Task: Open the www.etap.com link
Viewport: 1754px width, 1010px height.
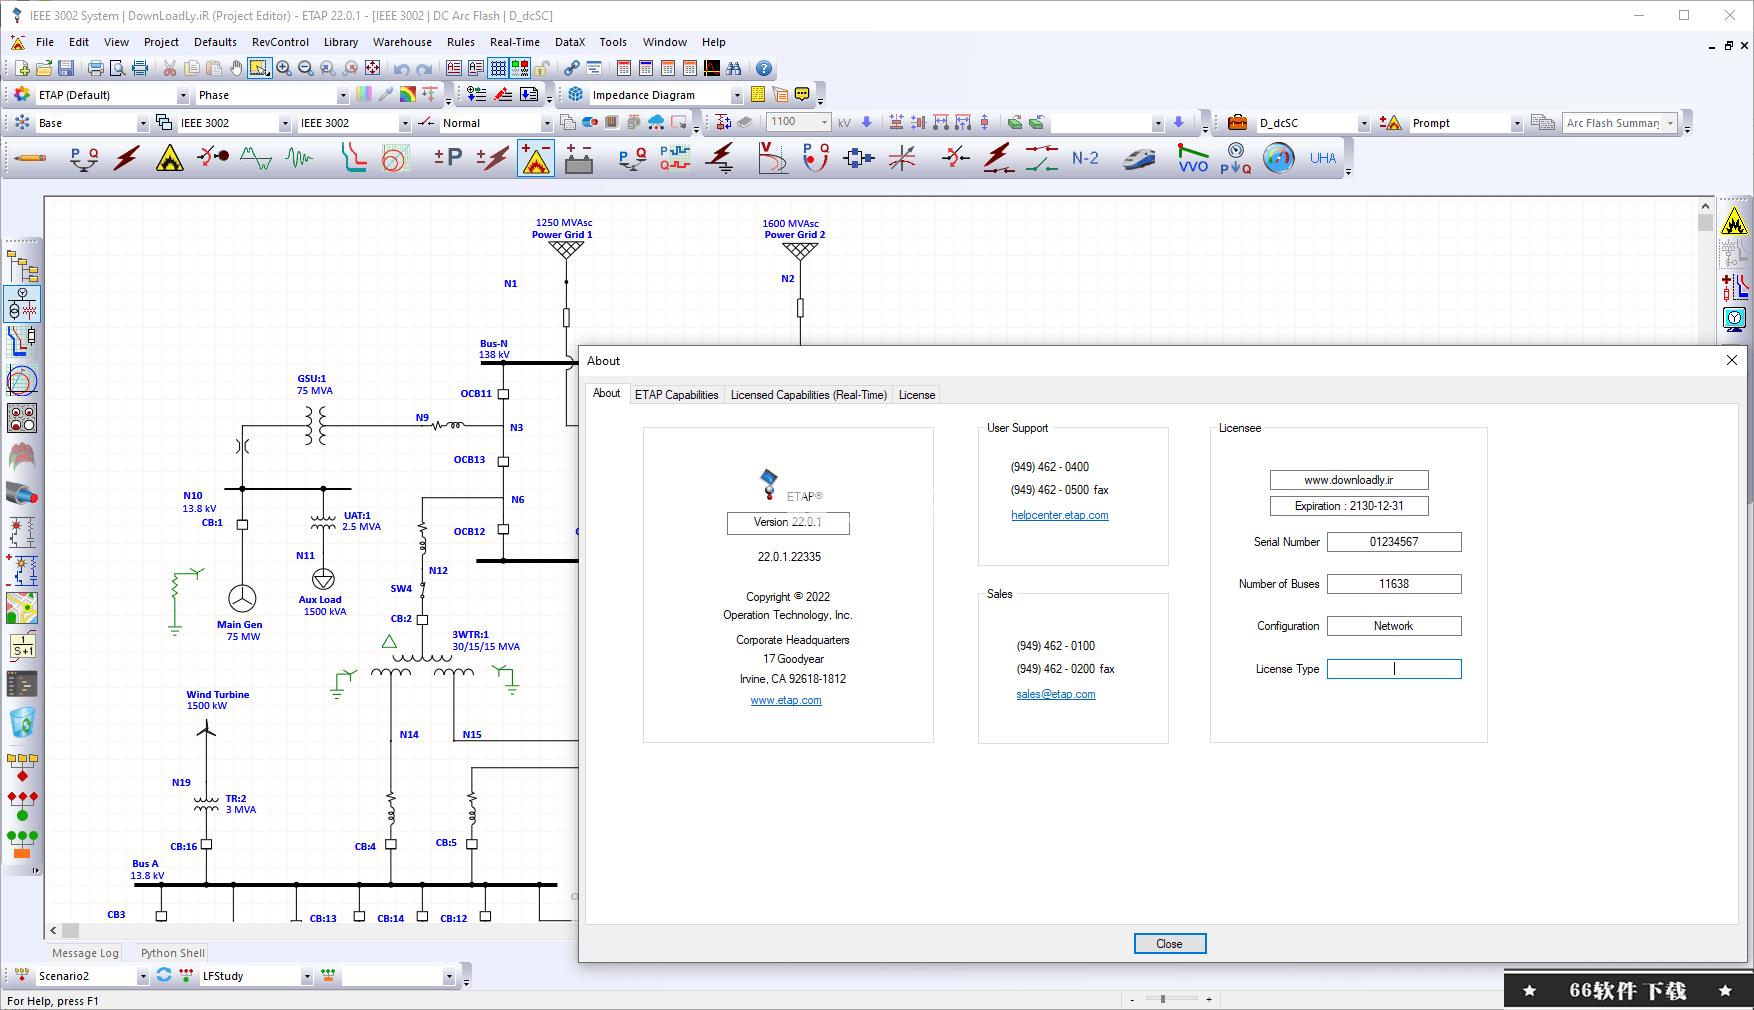Action: tap(786, 700)
